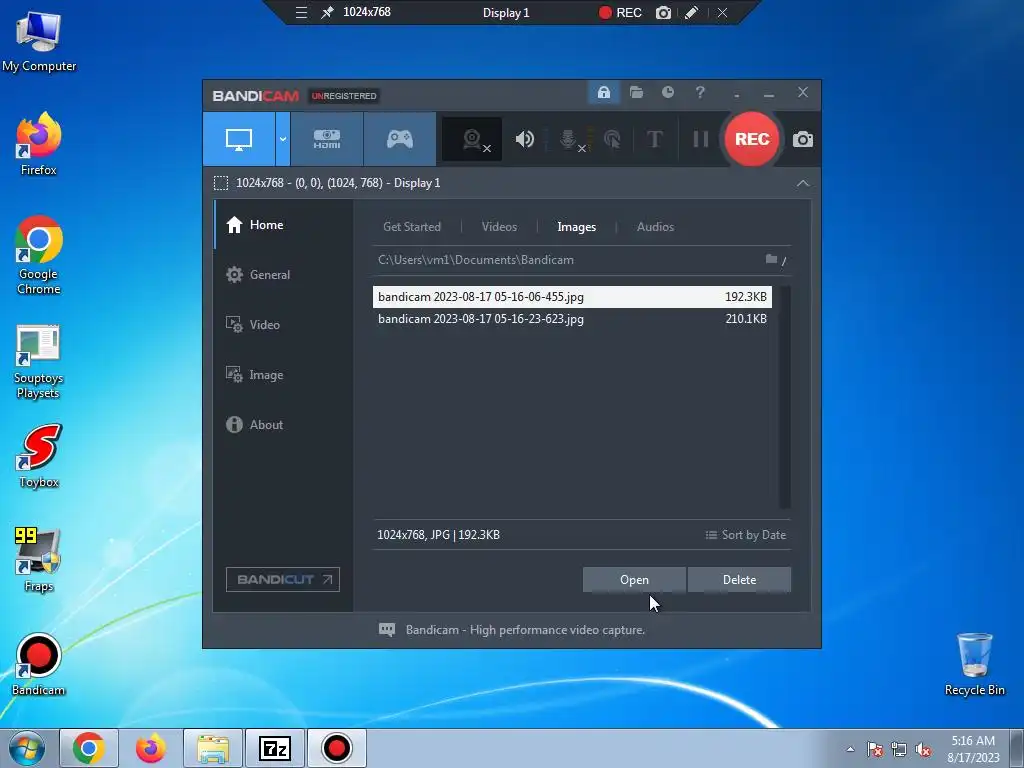Image resolution: width=1024 pixels, height=768 pixels.
Task: Click the lock icon in Bandicam title bar
Action: 604,93
